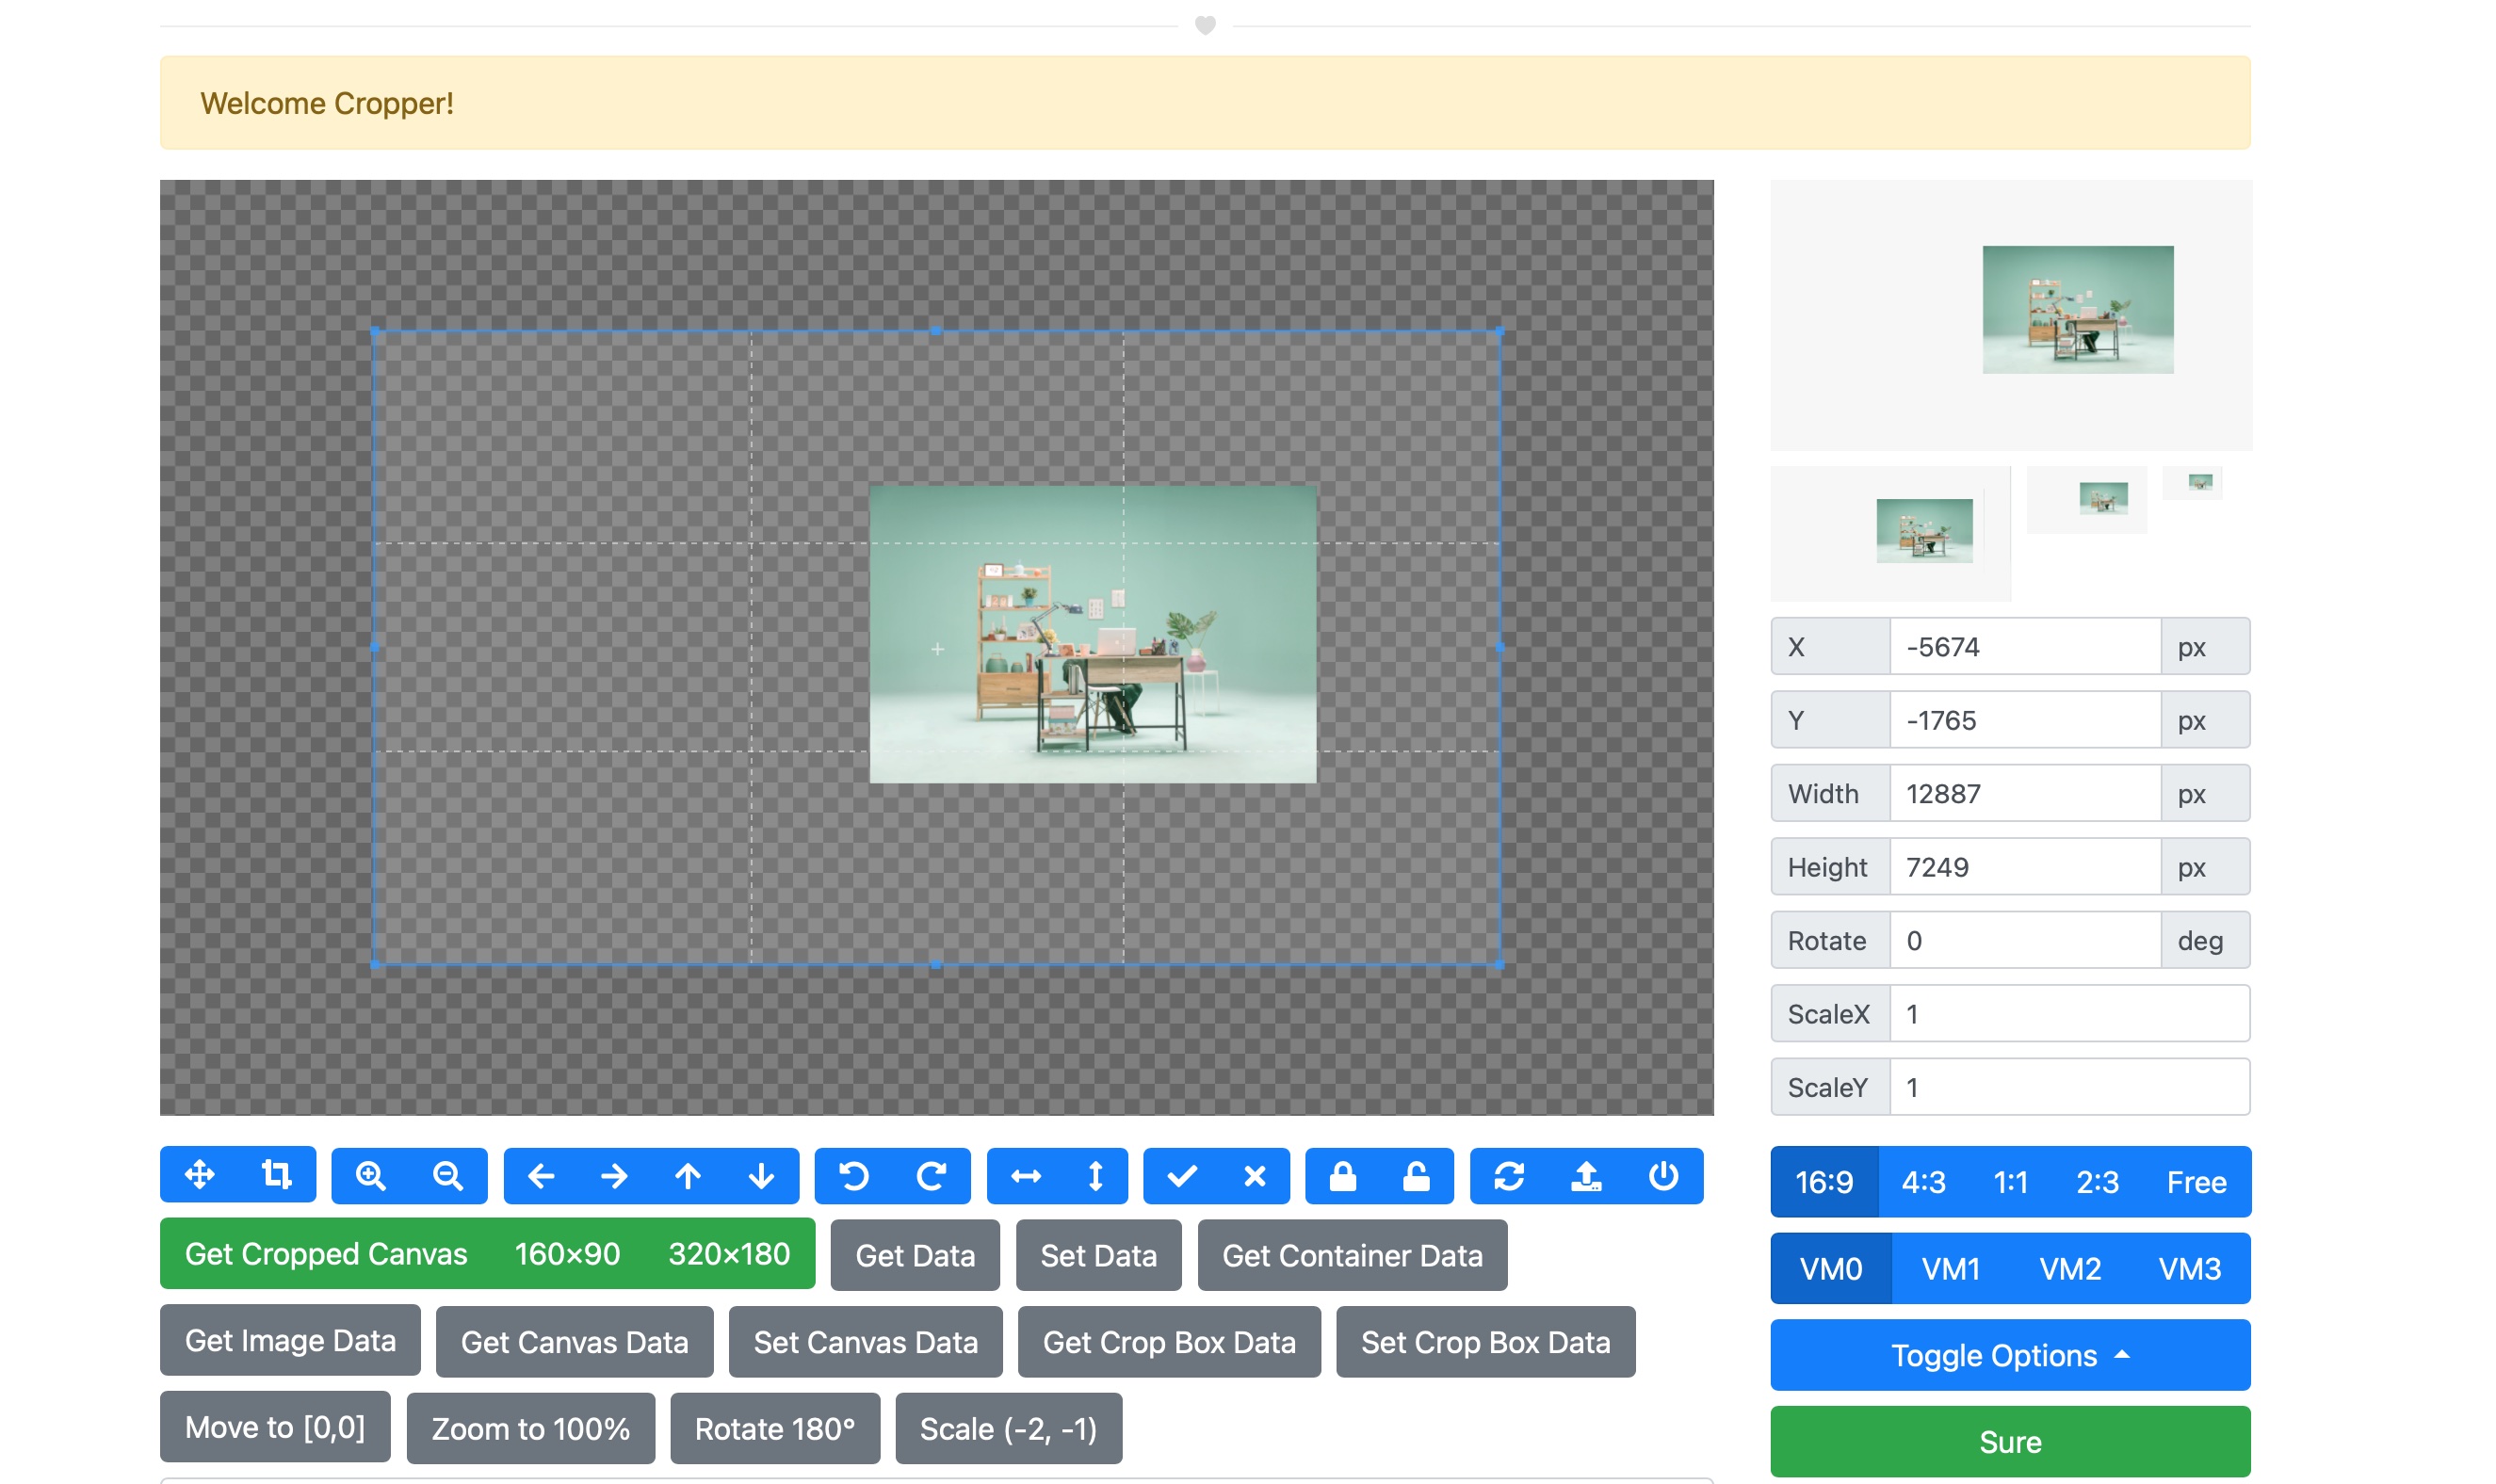Reset the cropper with the refresh icon
This screenshot has height=1484, width=2496.
[1509, 1175]
